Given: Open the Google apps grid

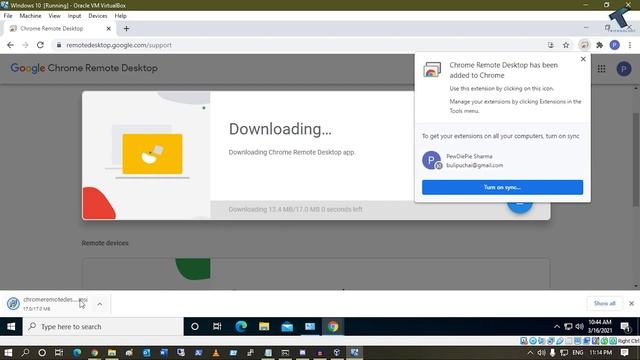Looking at the screenshot, I should pyautogui.click(x=601, y=69).
